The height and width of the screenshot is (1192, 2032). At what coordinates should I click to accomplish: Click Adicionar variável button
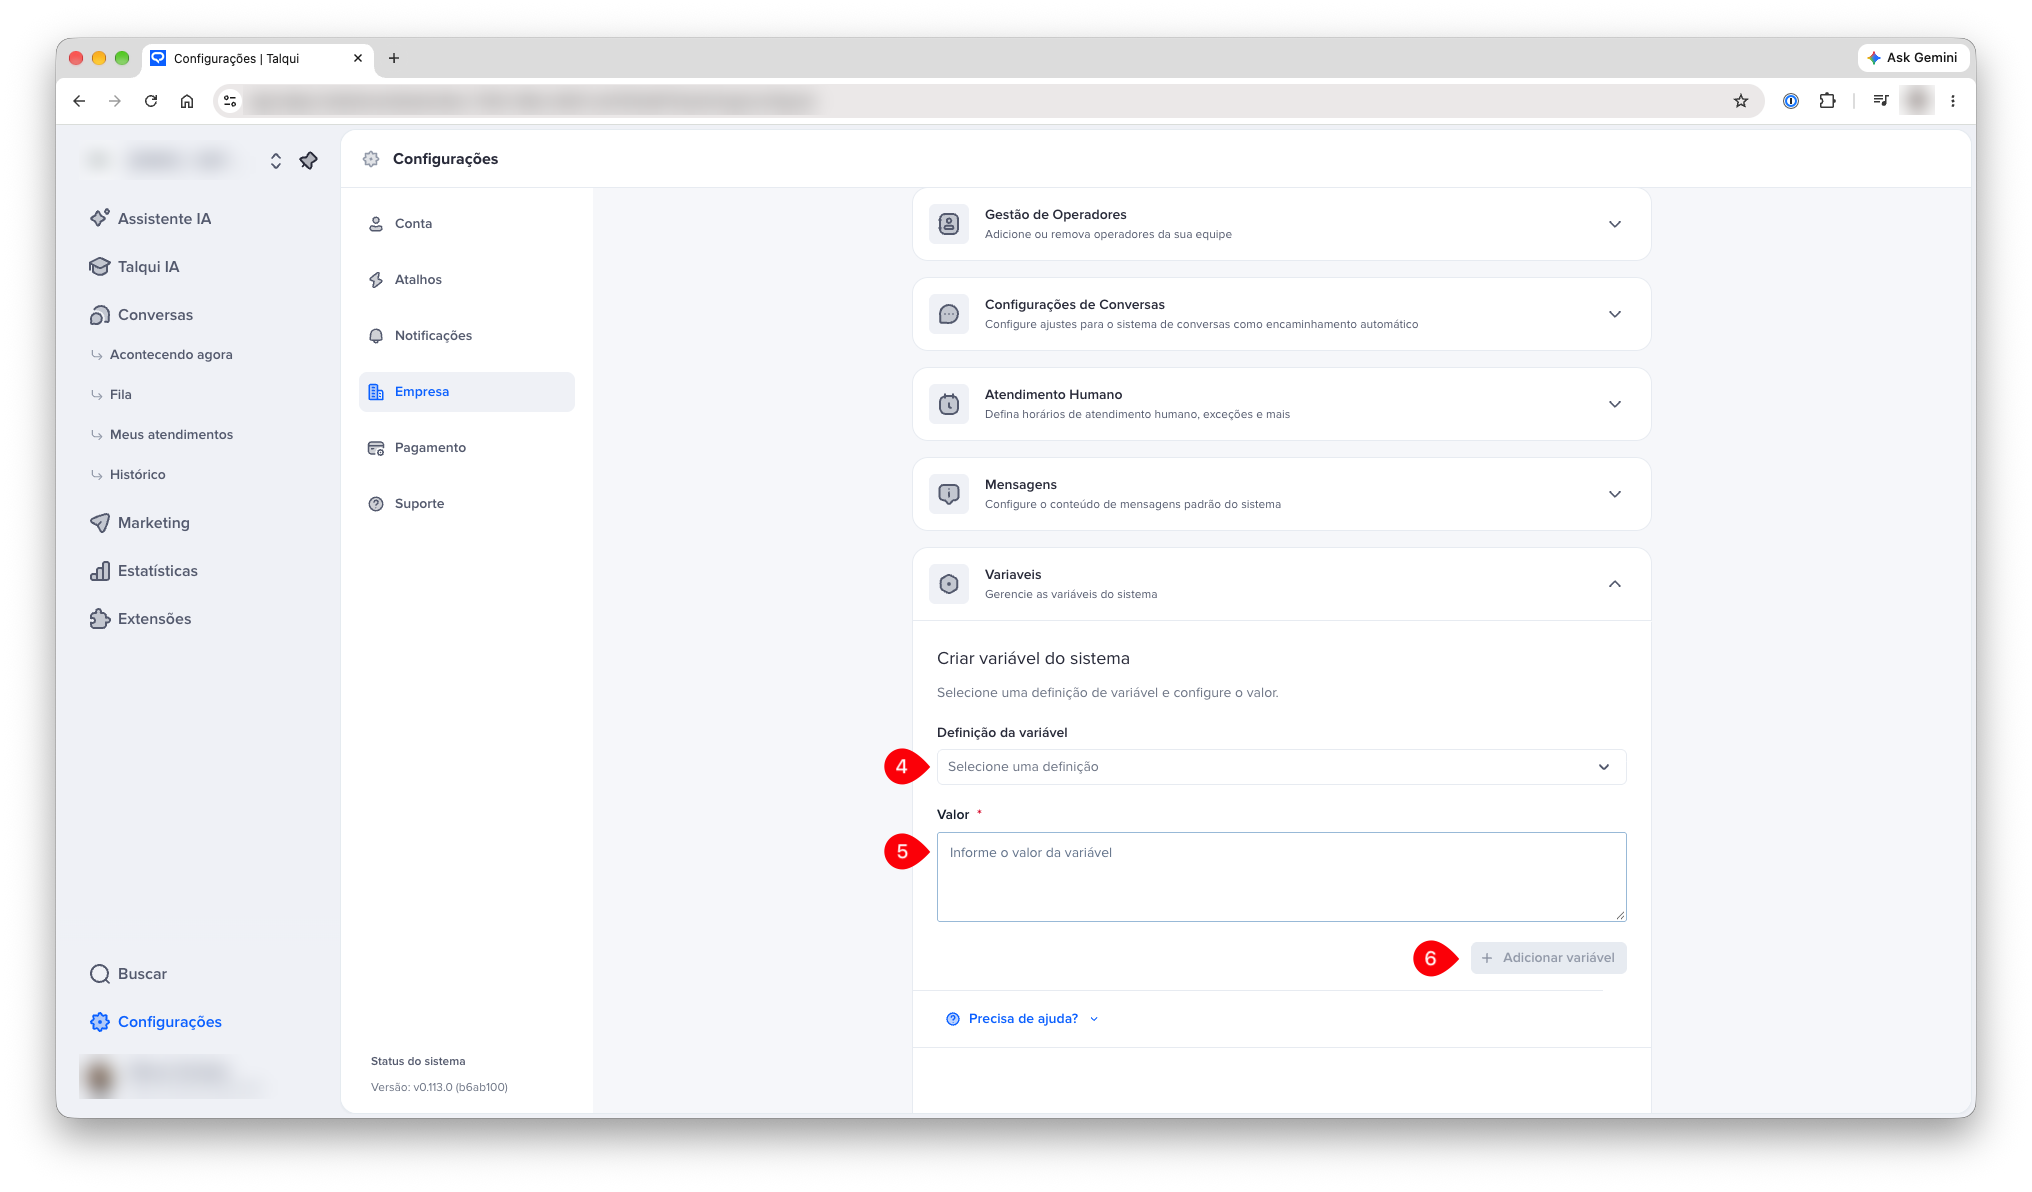[1548, 958]
